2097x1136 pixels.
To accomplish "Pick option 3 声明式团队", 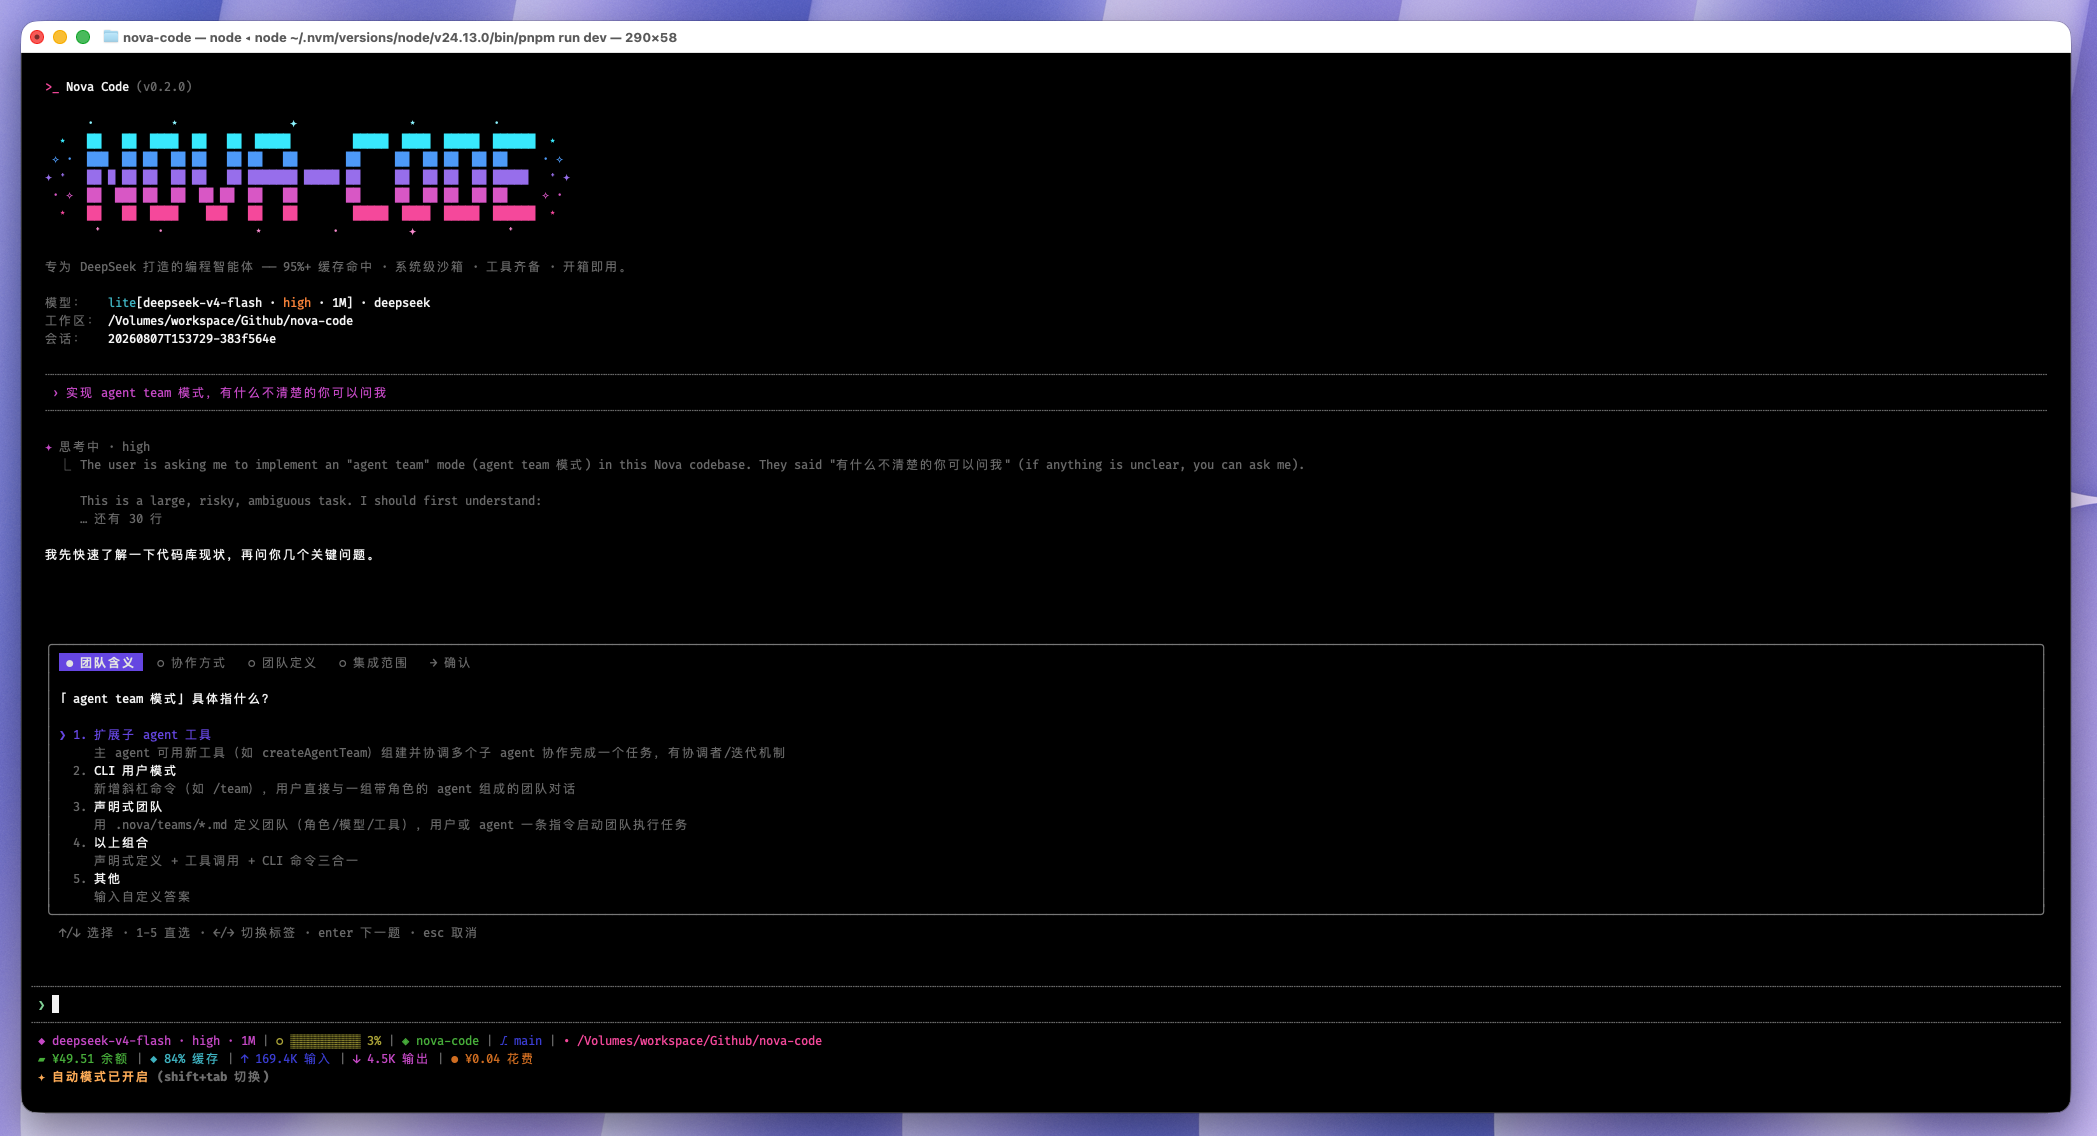I will (x=117, y=807).
